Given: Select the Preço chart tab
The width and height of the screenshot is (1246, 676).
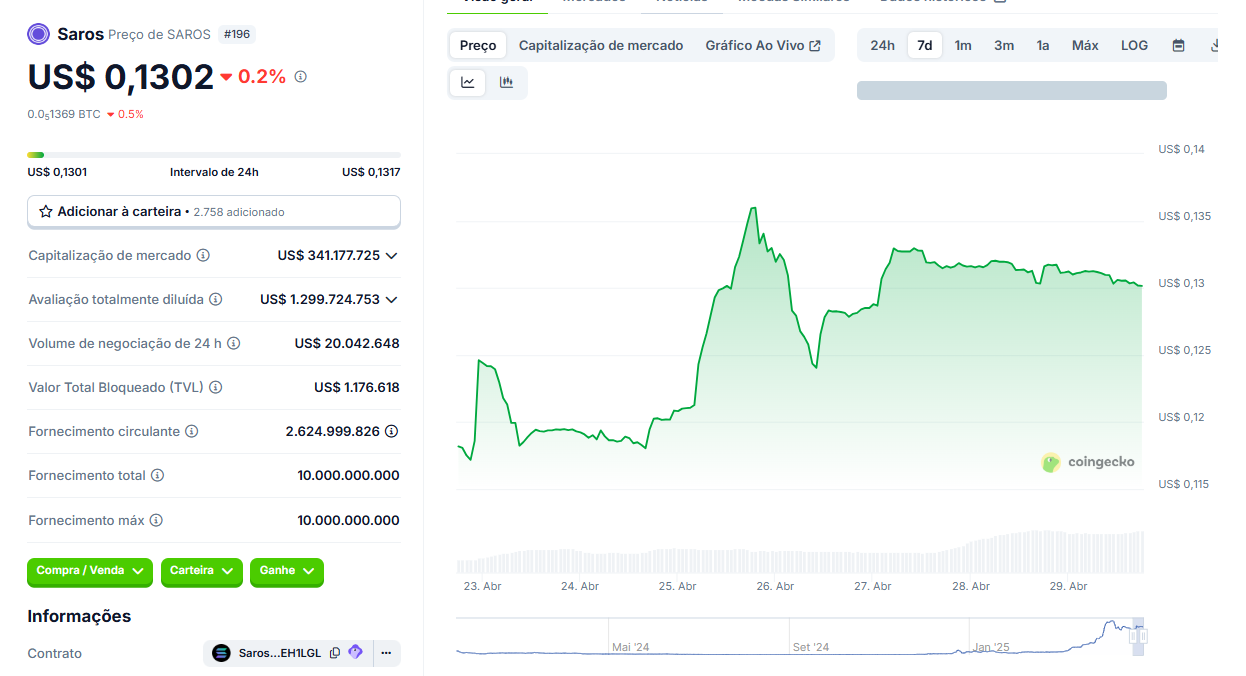Looking at the screenshot, I should click(478, 45).
